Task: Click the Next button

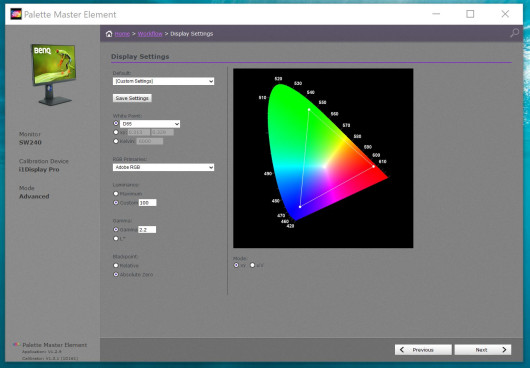Action: pyautogui.click(x=483, y=350)
